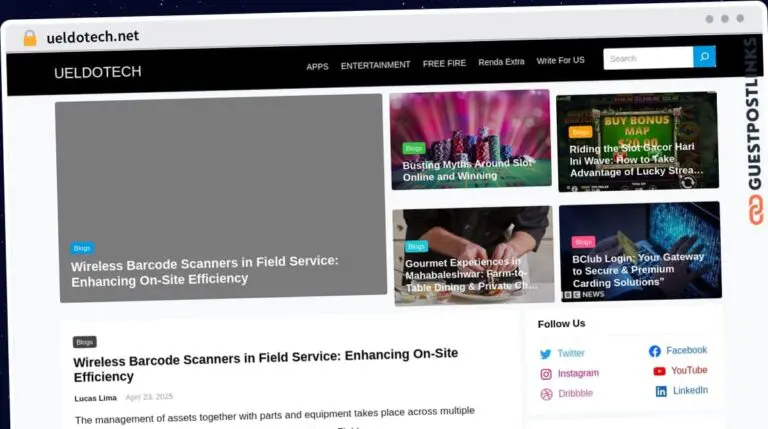Open Busting Myths Around Slot Online thumbnail
This screenshot has height=429, width=768.
[471, 140]
